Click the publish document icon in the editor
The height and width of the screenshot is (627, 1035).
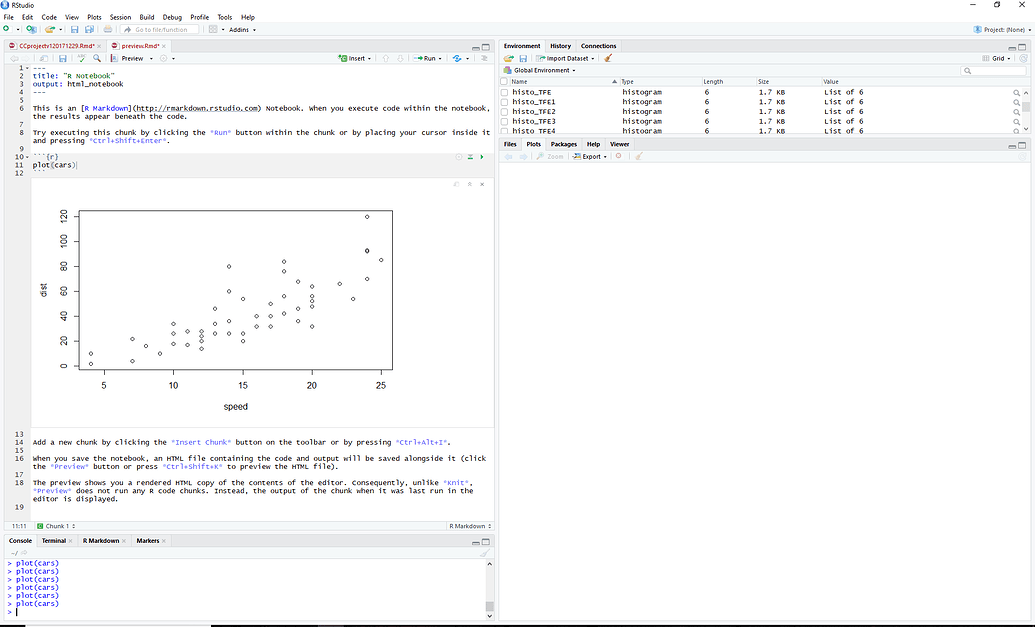(457, 58)
